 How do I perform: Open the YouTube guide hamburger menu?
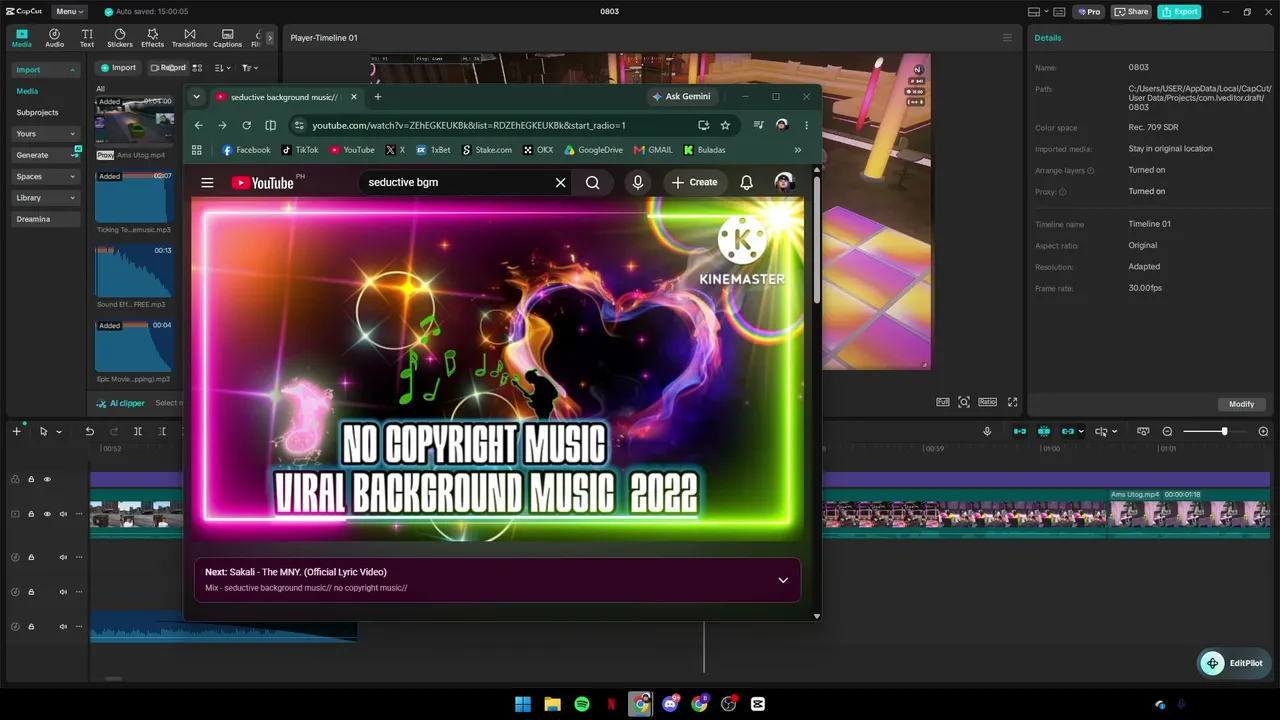207,183
